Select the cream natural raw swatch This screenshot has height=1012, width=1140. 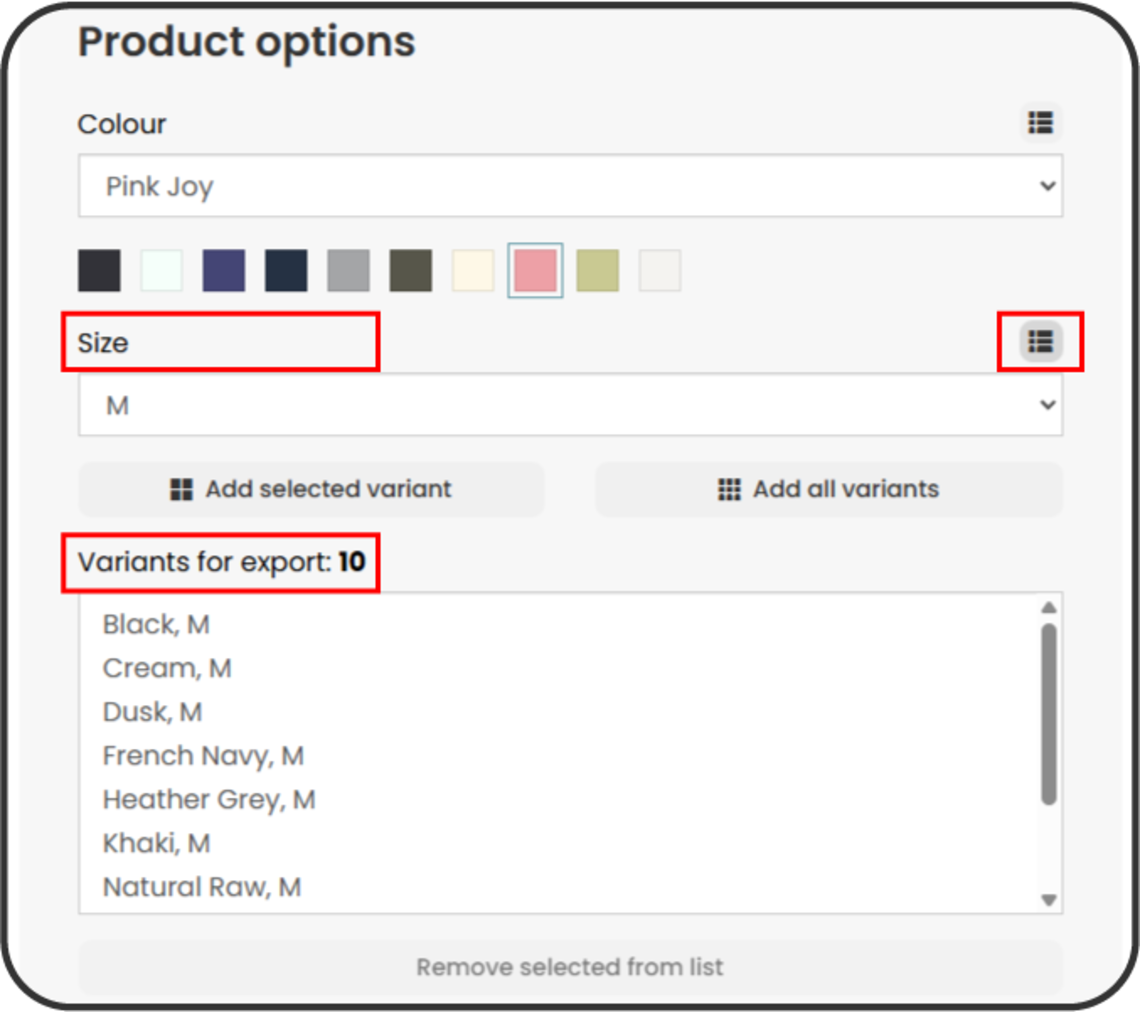[x=473, y=271]
